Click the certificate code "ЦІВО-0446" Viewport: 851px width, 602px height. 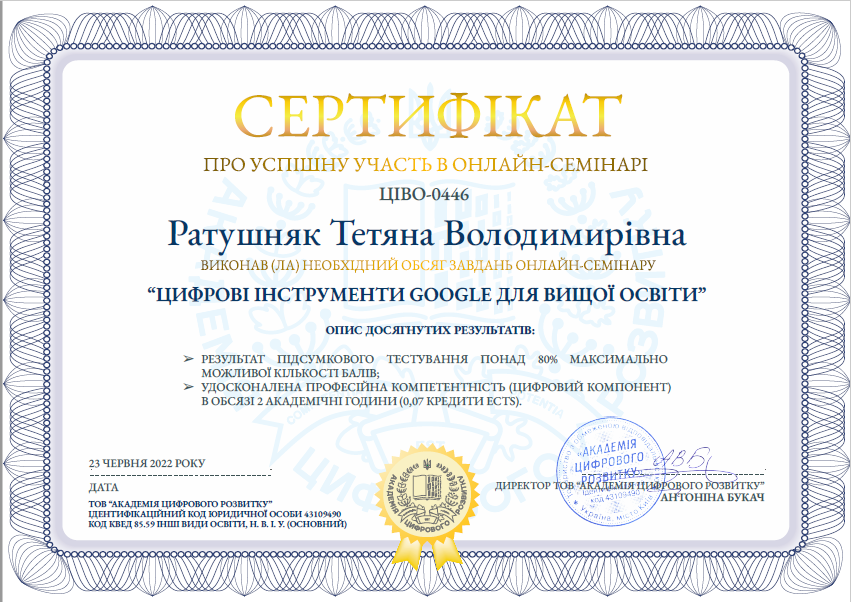[424, 194]
